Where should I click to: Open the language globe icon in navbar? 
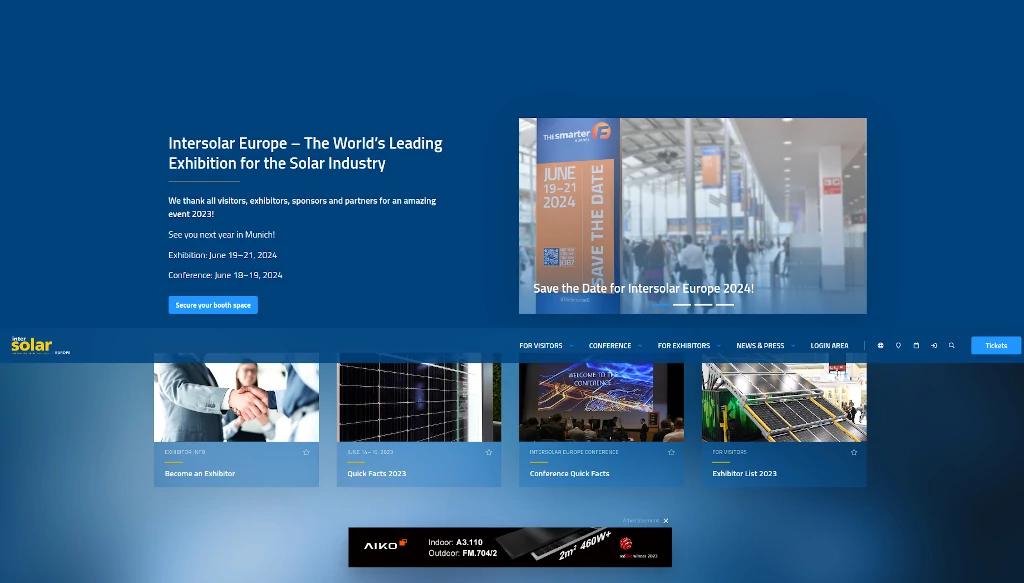tap(880, 345)
